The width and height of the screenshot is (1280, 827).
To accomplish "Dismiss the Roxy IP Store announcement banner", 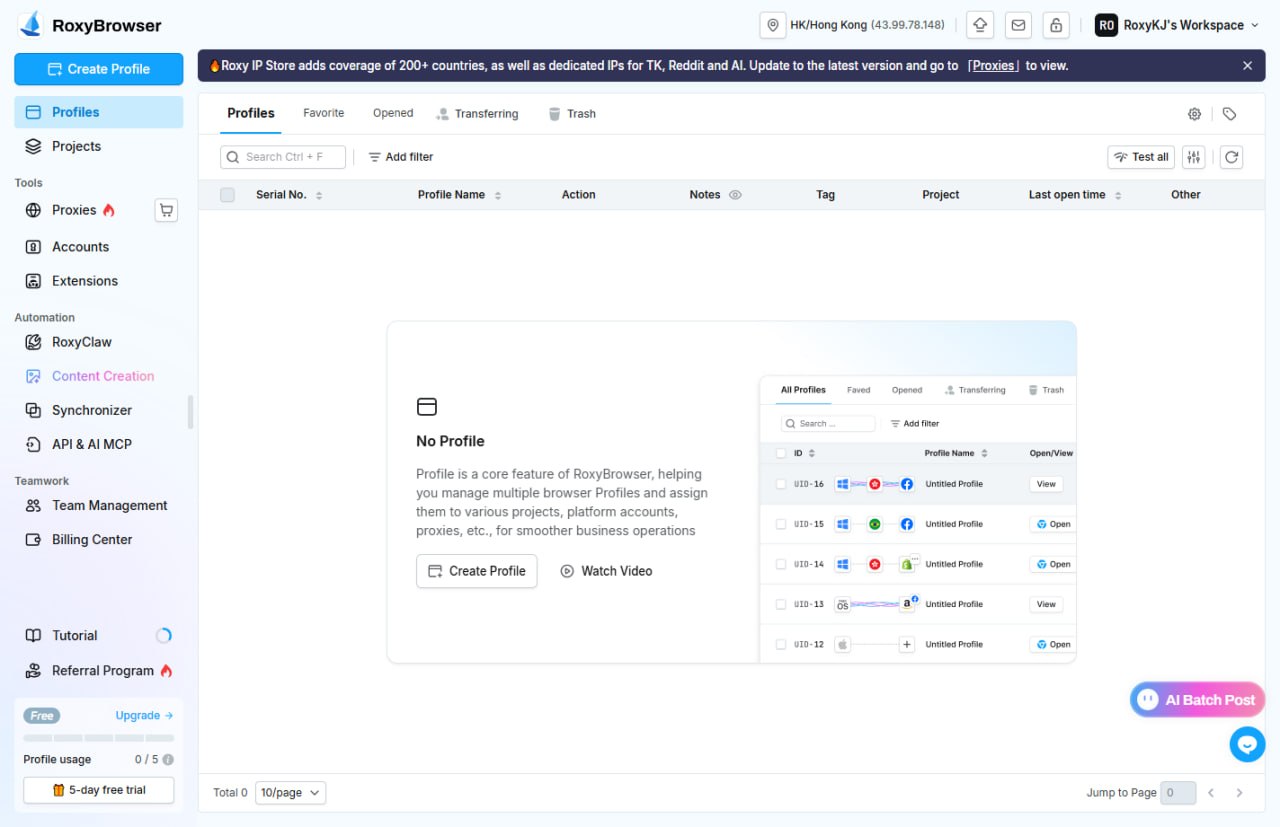I will point(1248,65).
